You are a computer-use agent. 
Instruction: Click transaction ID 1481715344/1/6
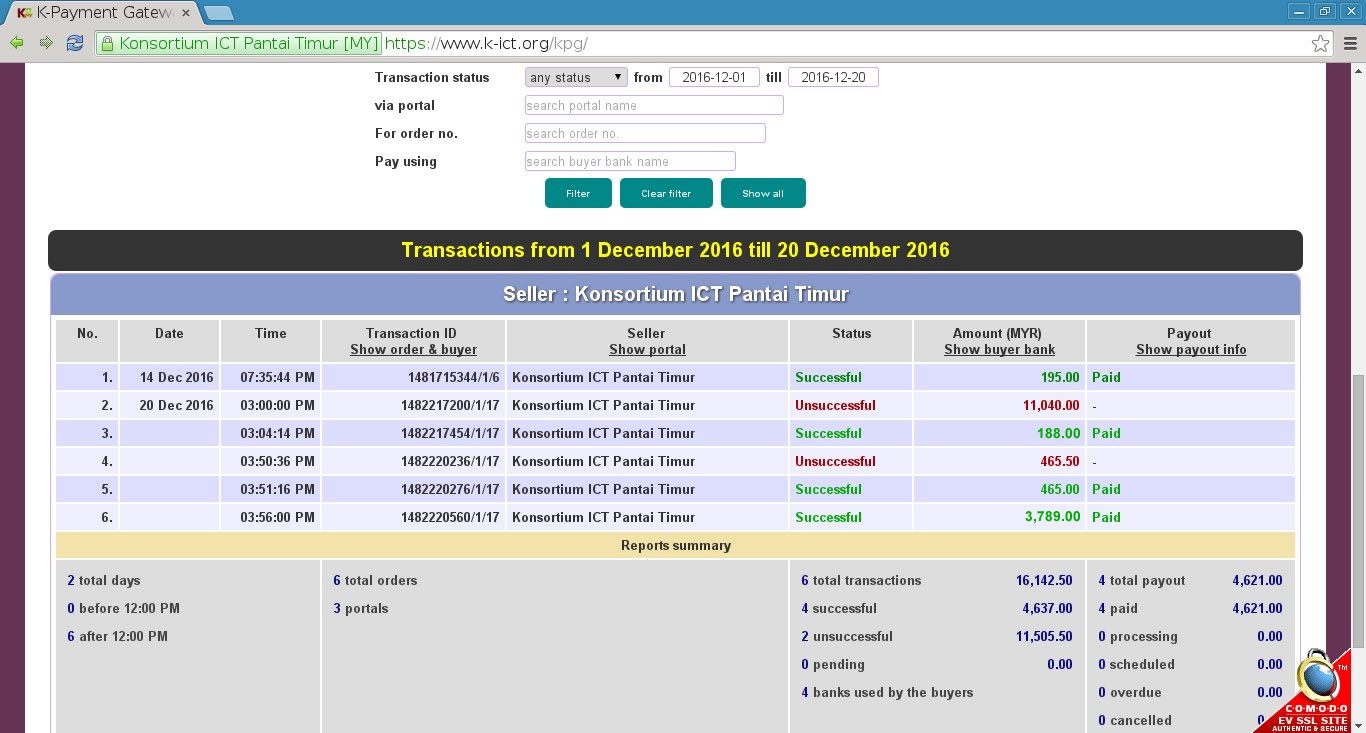tap(453, 377)
